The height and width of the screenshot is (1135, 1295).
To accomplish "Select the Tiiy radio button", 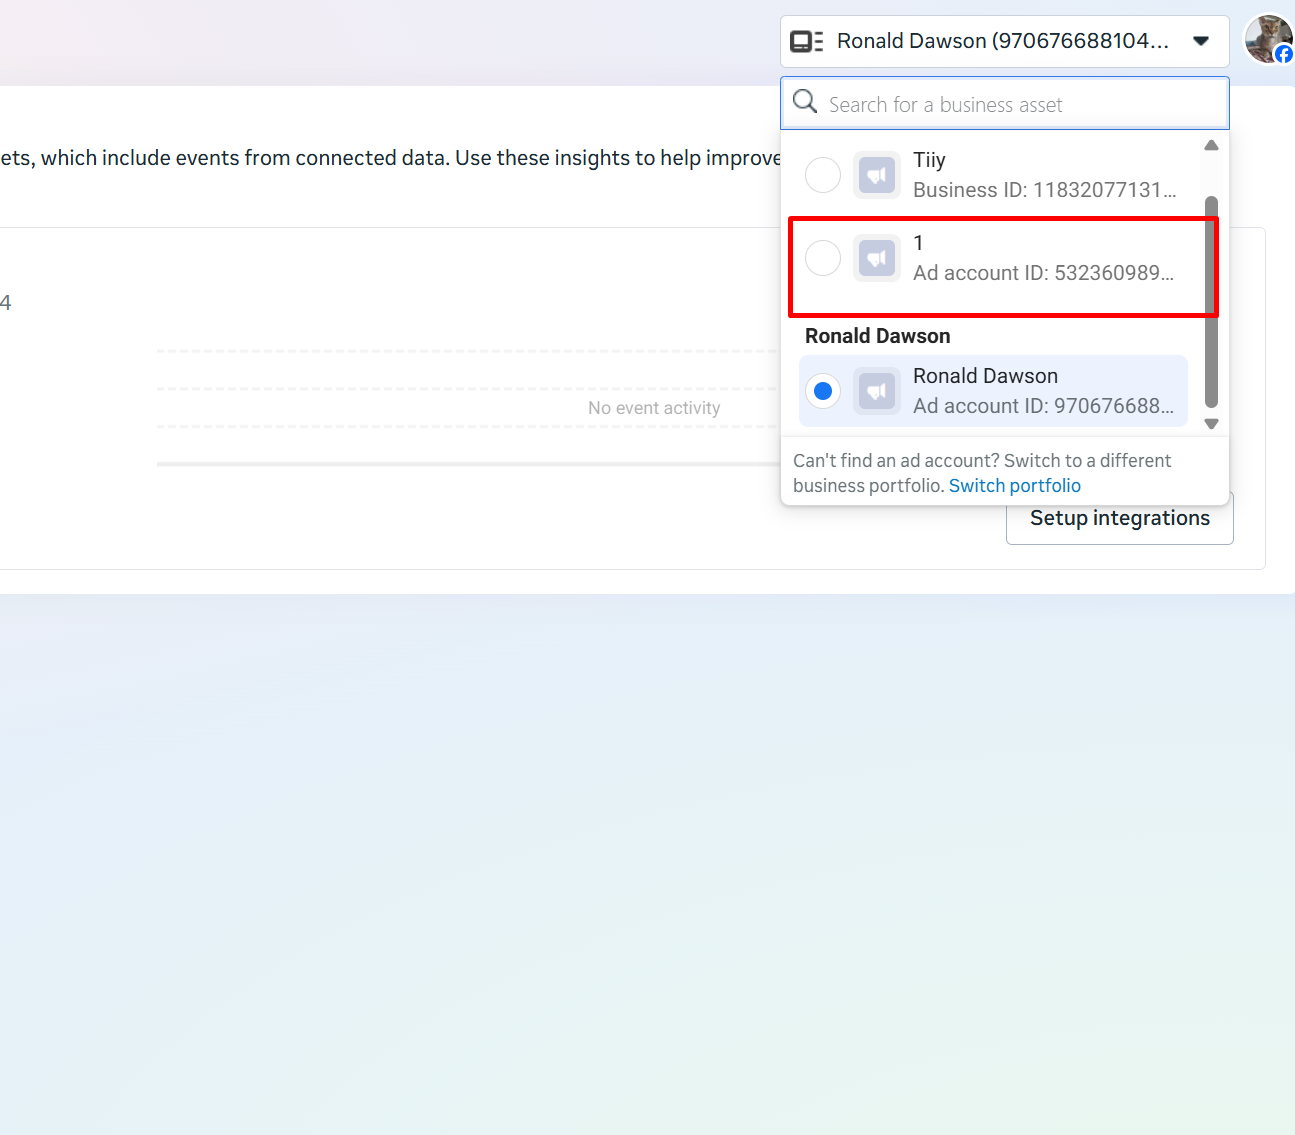I will point(823,175).
